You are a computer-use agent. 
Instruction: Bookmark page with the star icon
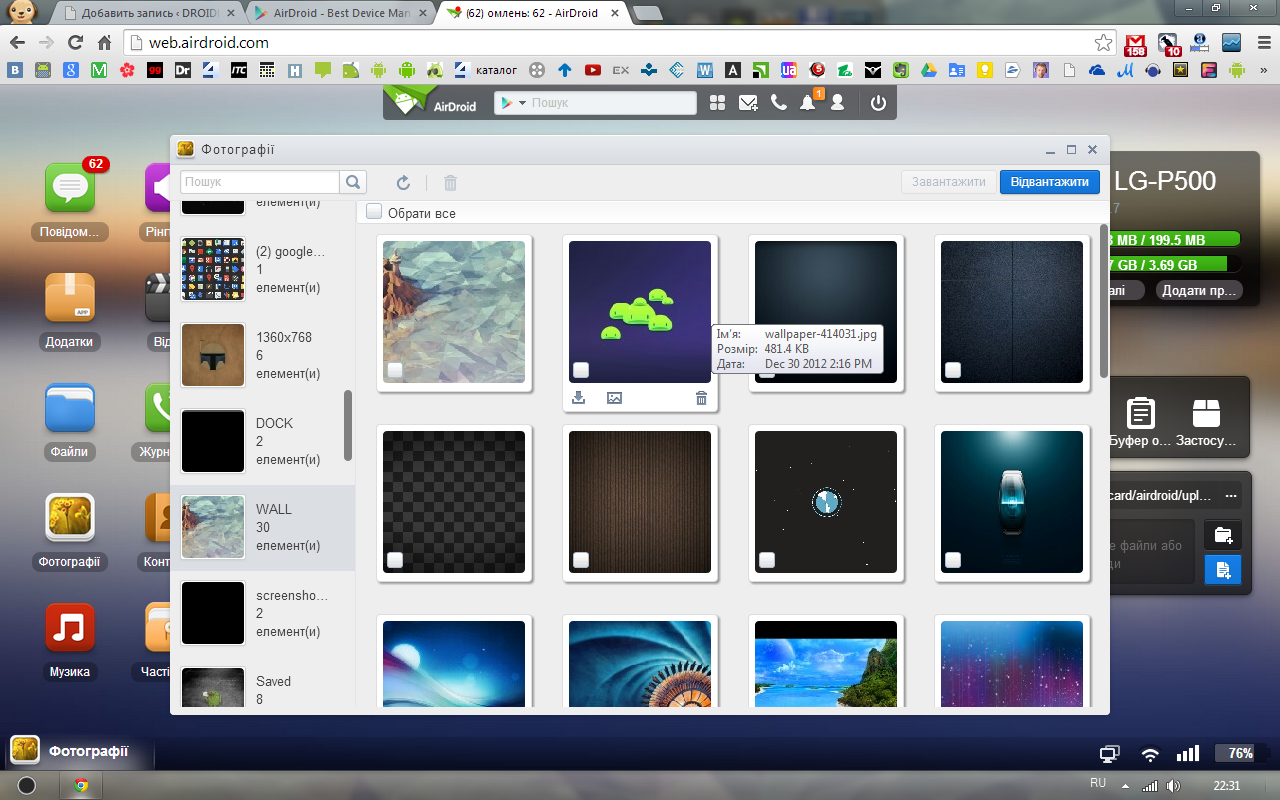point(1103,43)
